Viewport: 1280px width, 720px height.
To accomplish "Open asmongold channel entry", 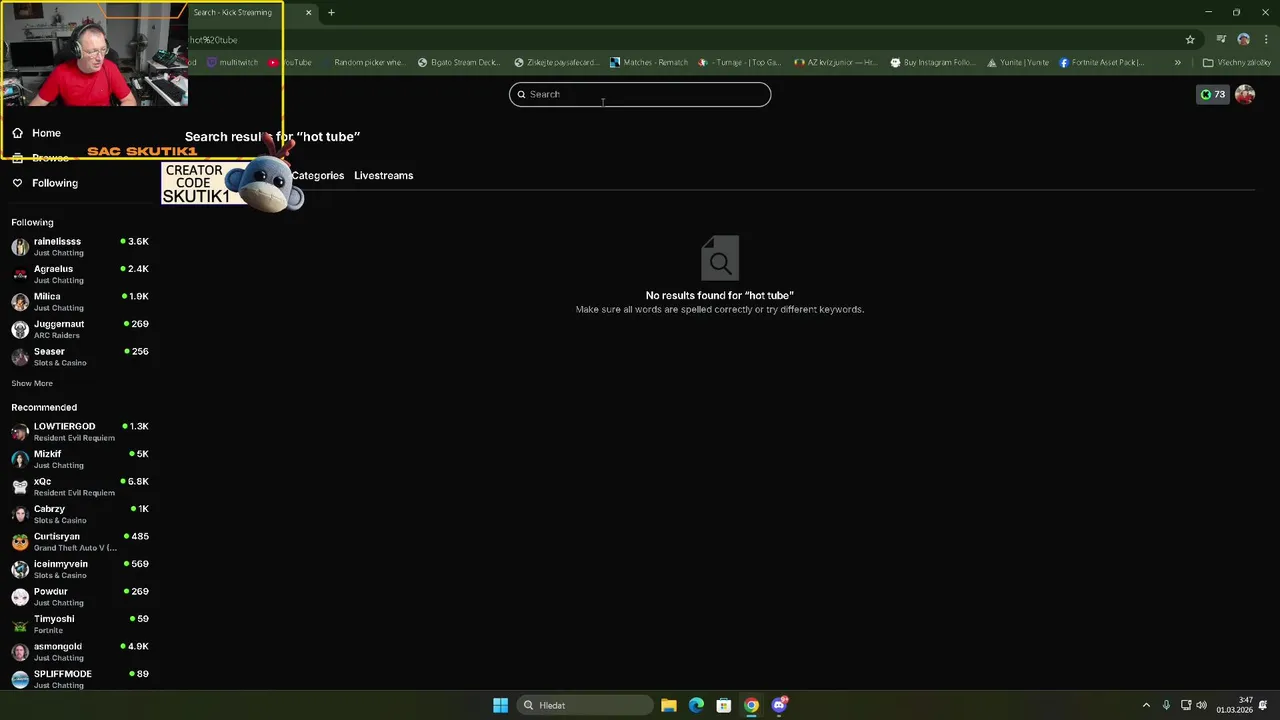I will [80, 652].
